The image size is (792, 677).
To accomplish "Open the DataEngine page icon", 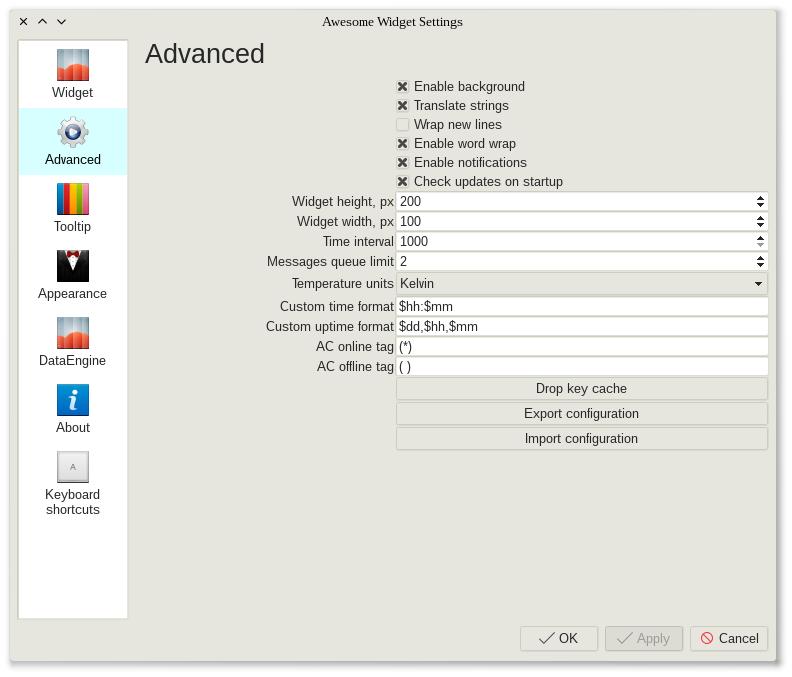I will [73, 333].
